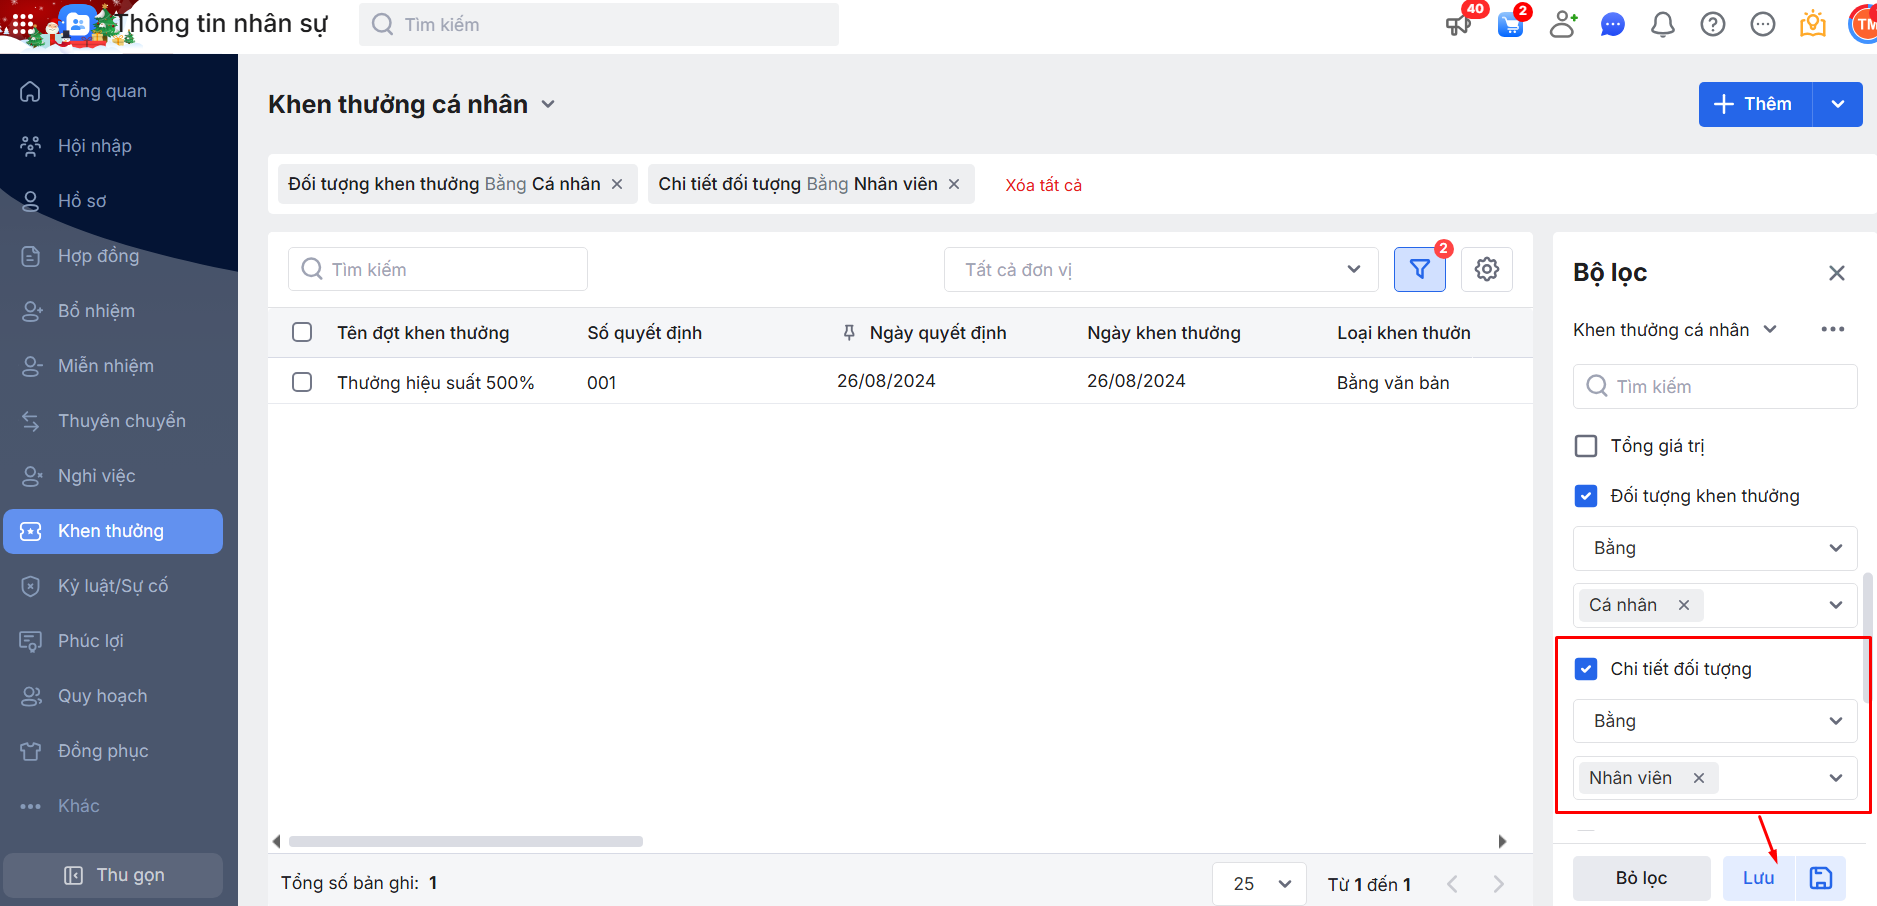The image size is (1877, 906).
Task: Focus the global Tìm kiếm search field
Action: tap(599, 24)
